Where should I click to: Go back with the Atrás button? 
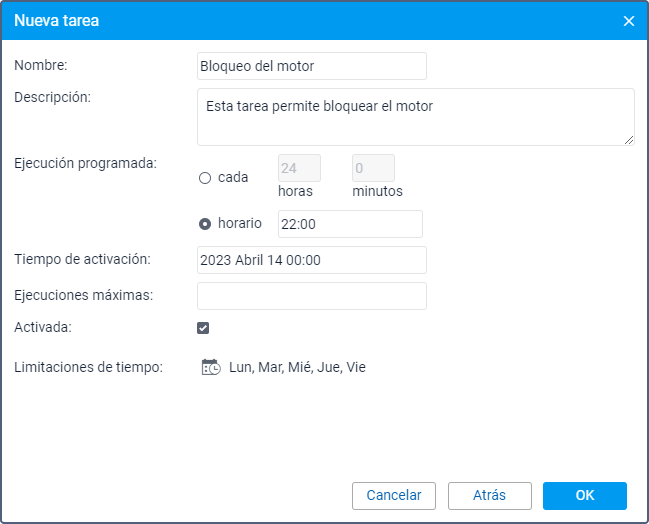tap(489, 496)
